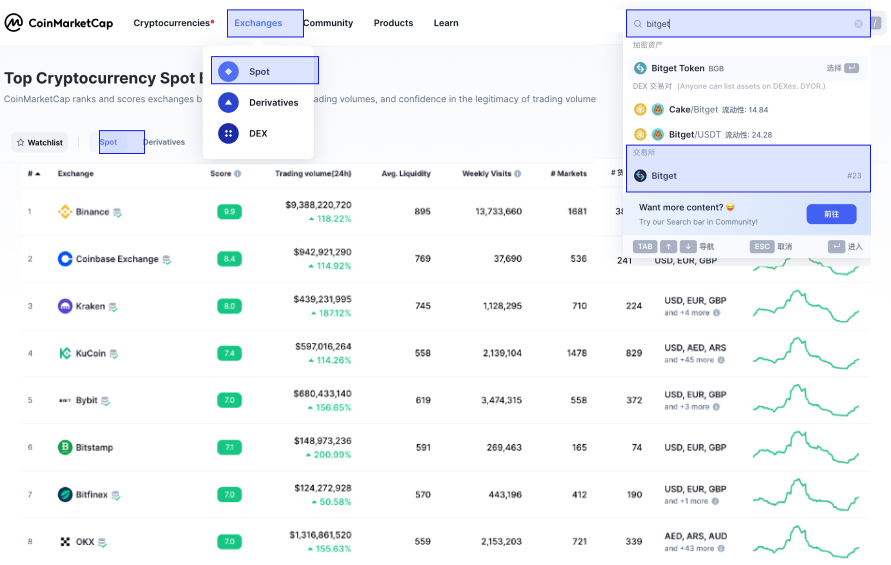Open the Coinbase Exchange link

pos(117,259)
